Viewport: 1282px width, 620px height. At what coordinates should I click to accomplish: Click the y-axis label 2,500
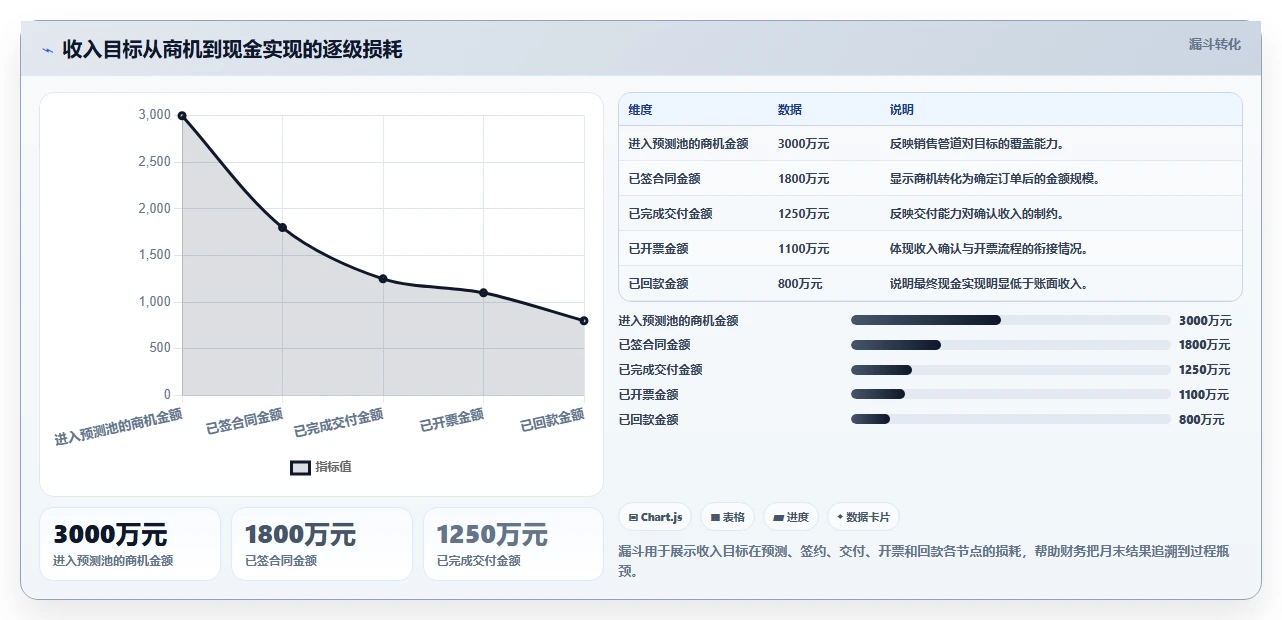click(x=154, y=162)
